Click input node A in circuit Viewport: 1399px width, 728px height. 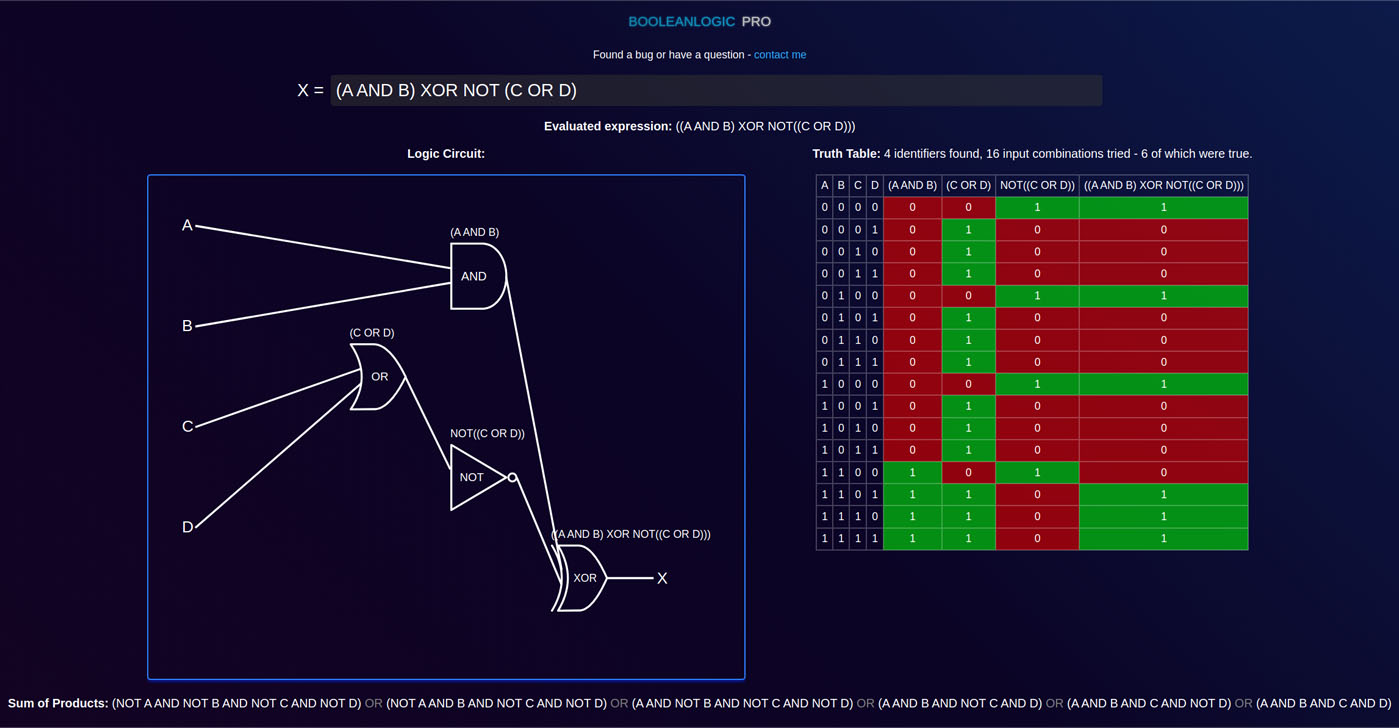(x=187, y=226)
